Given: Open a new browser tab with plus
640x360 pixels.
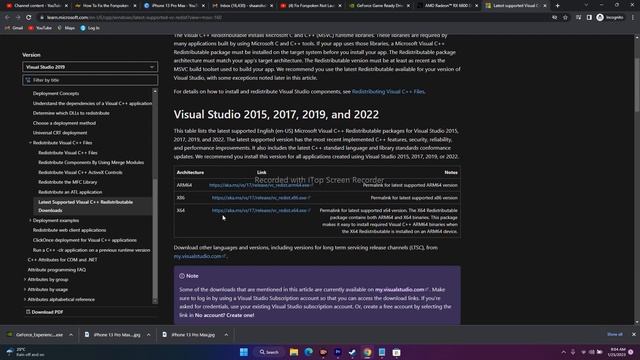Looking at the screenshot, I should (558, 6).
